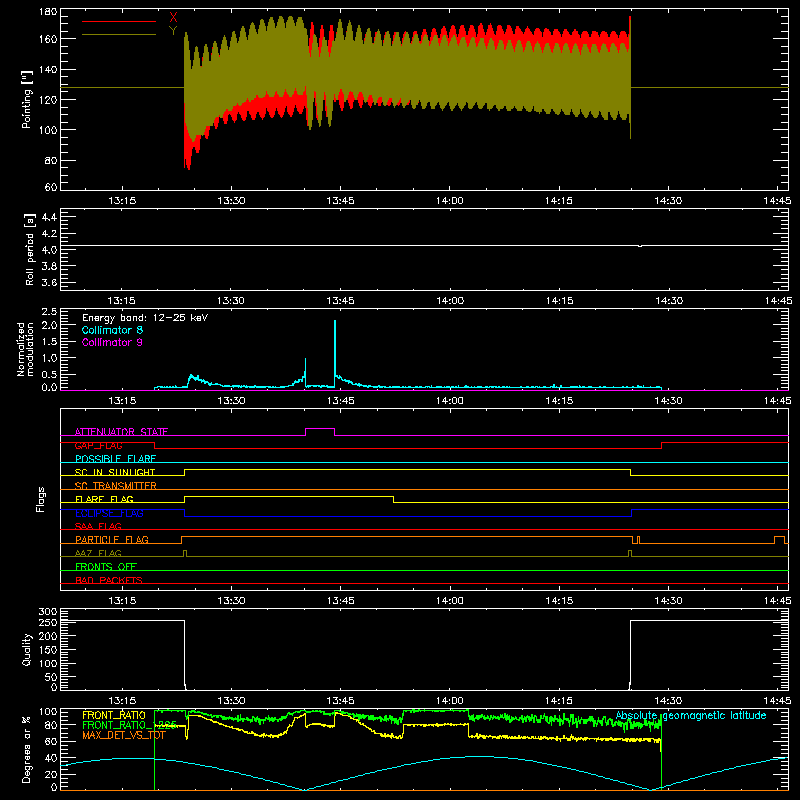The height and width of the screenshot is (800, 800).
Task: Click the olive Y legend label
Action: coord(173,31)
